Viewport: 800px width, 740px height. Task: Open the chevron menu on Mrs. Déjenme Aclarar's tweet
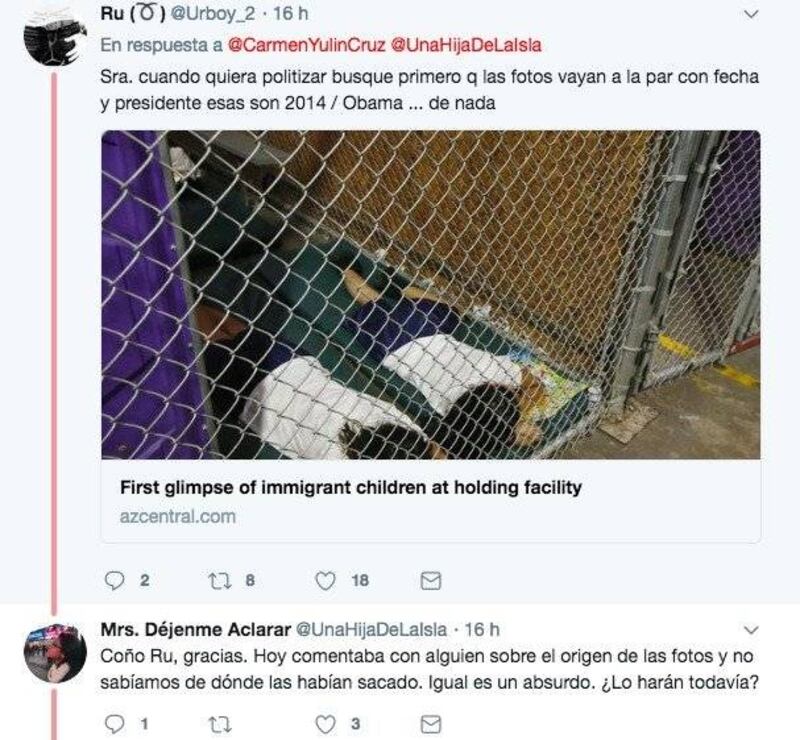click(751, 630)
